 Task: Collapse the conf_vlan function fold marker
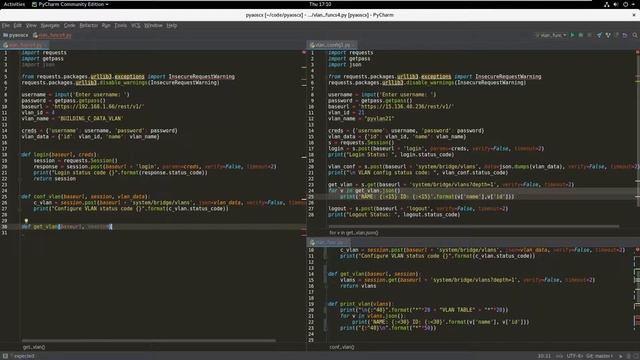click(x=20, y=197)
